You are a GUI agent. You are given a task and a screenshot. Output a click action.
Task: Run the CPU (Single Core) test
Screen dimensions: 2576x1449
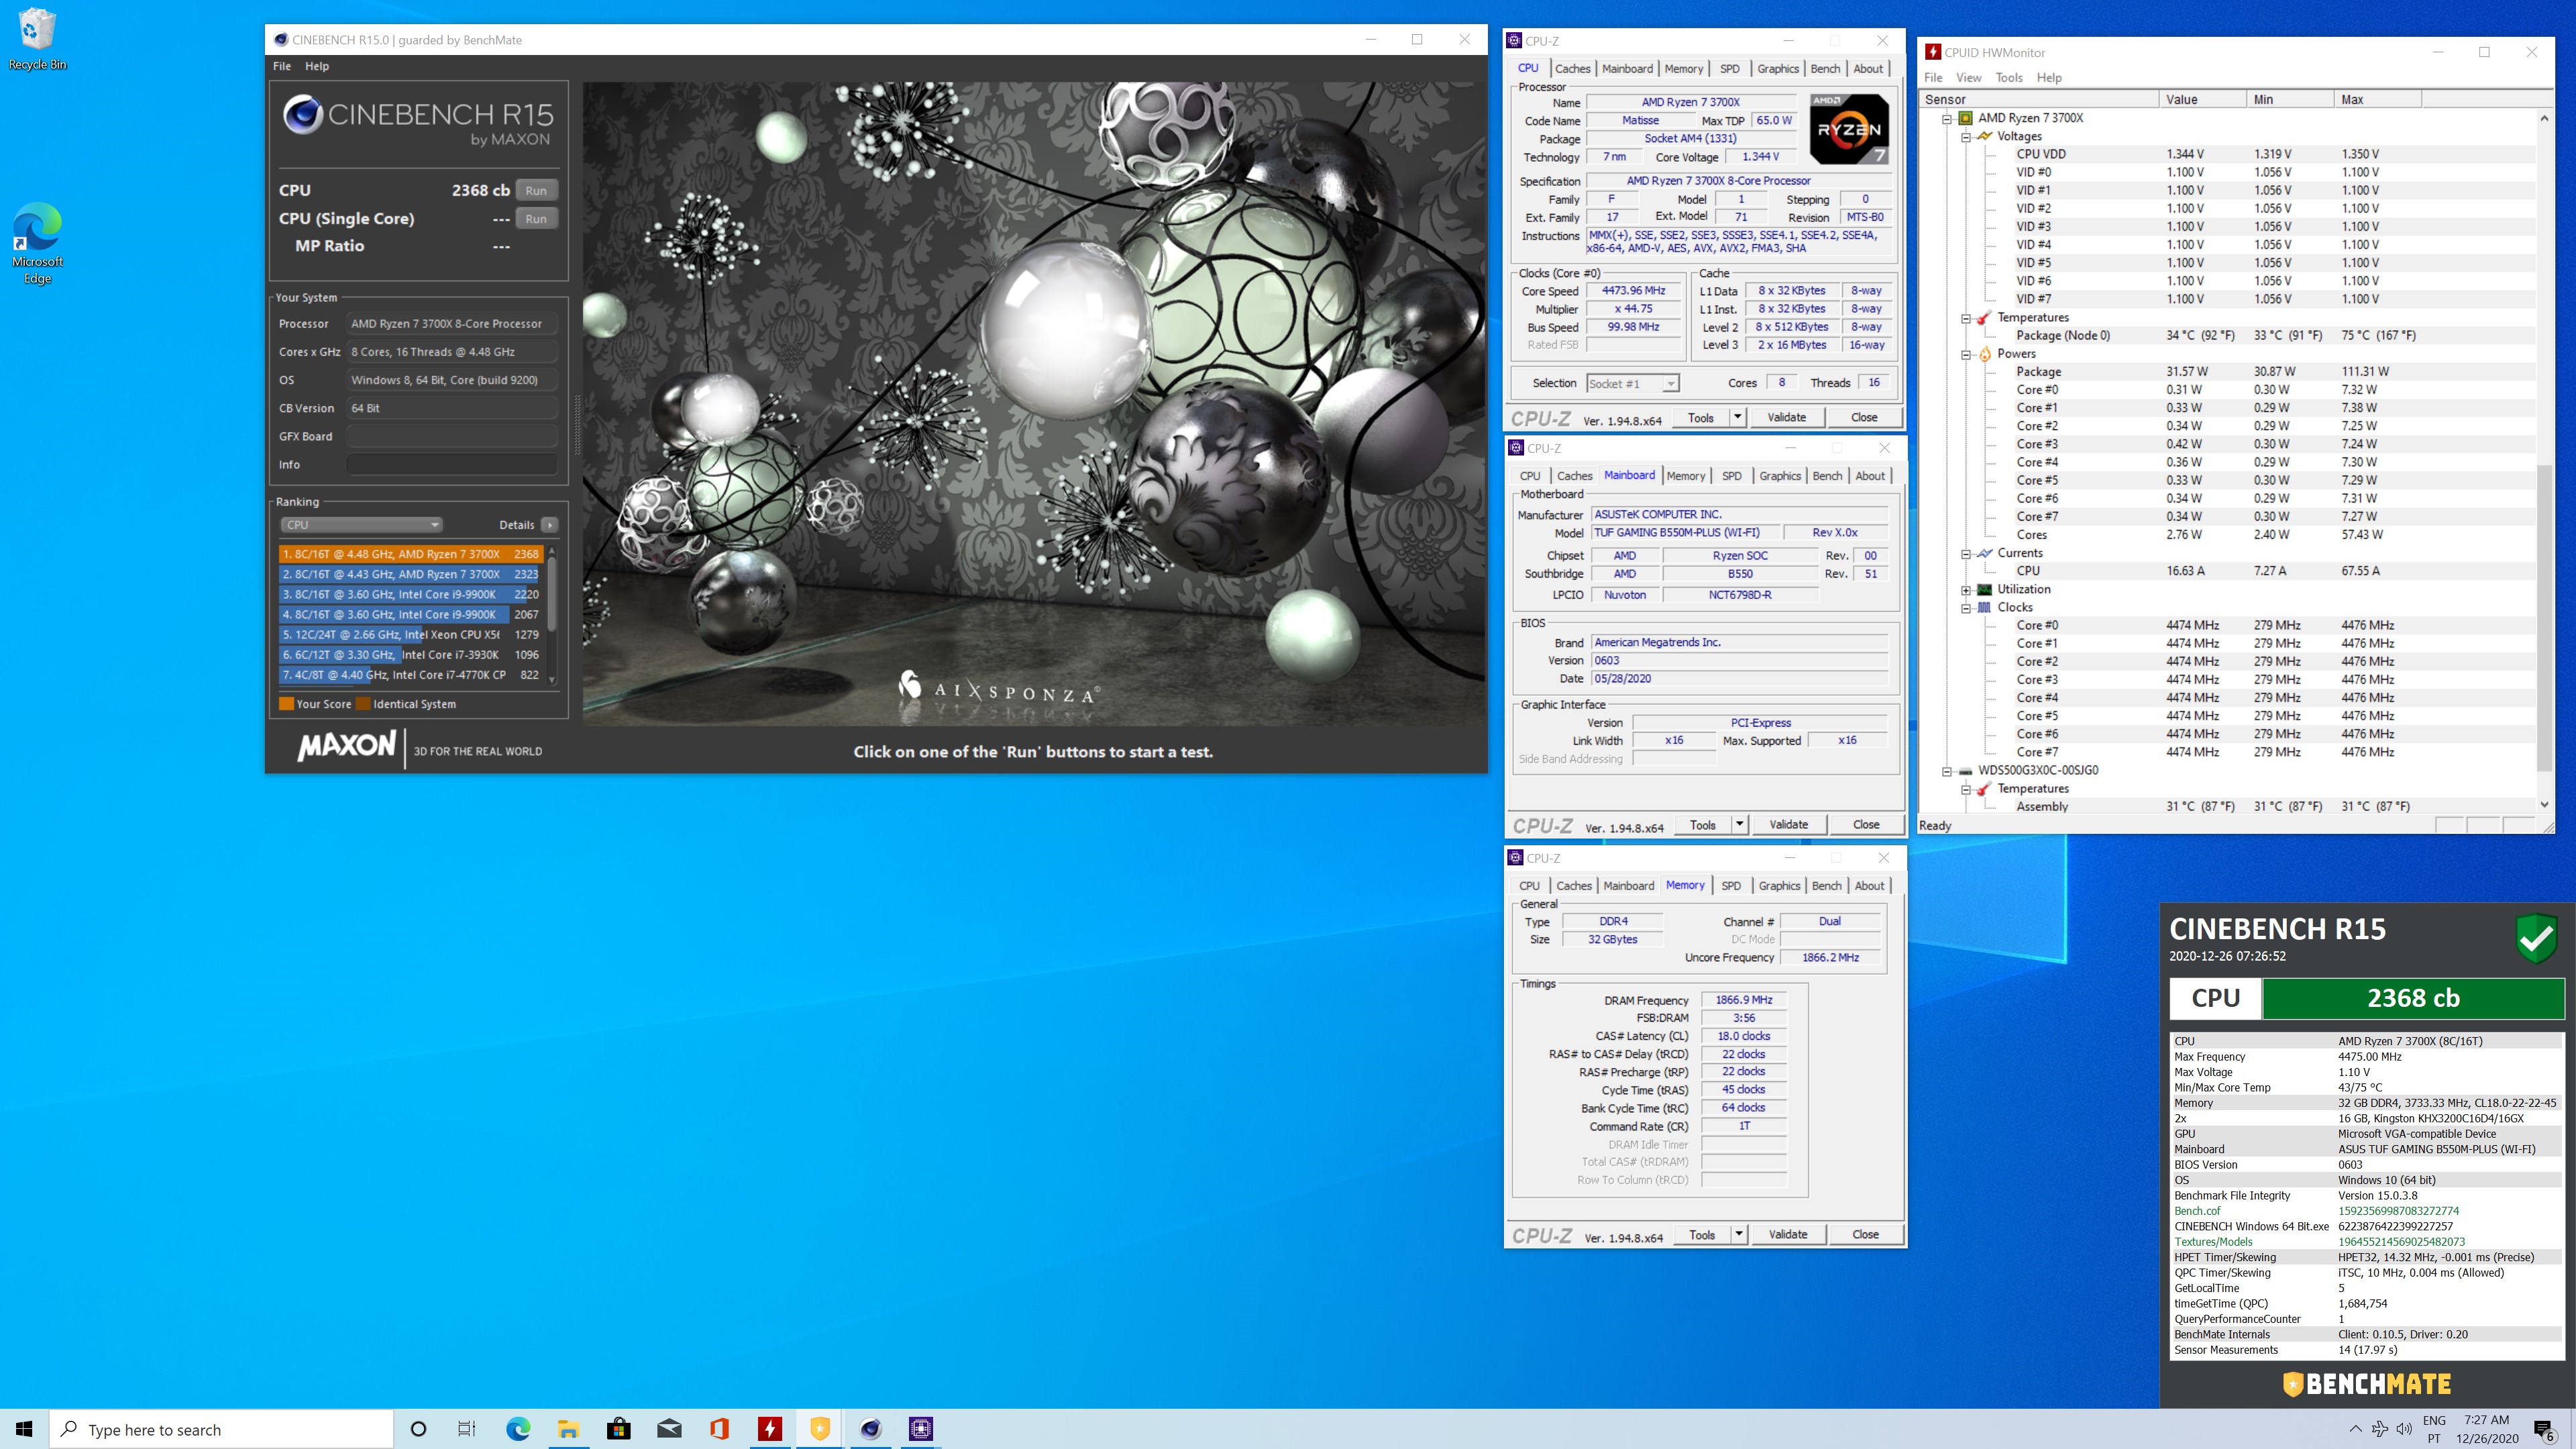536,219
